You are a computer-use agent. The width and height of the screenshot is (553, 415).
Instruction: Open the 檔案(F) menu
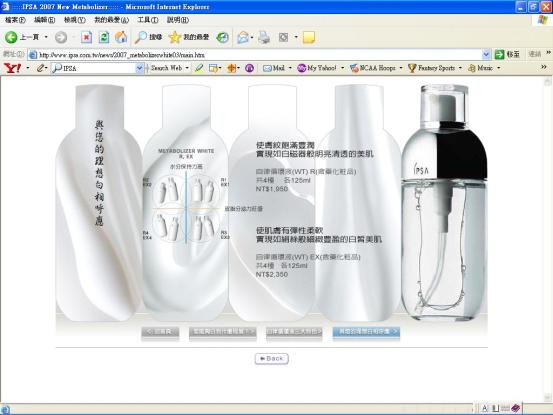[x=15, y=20]
